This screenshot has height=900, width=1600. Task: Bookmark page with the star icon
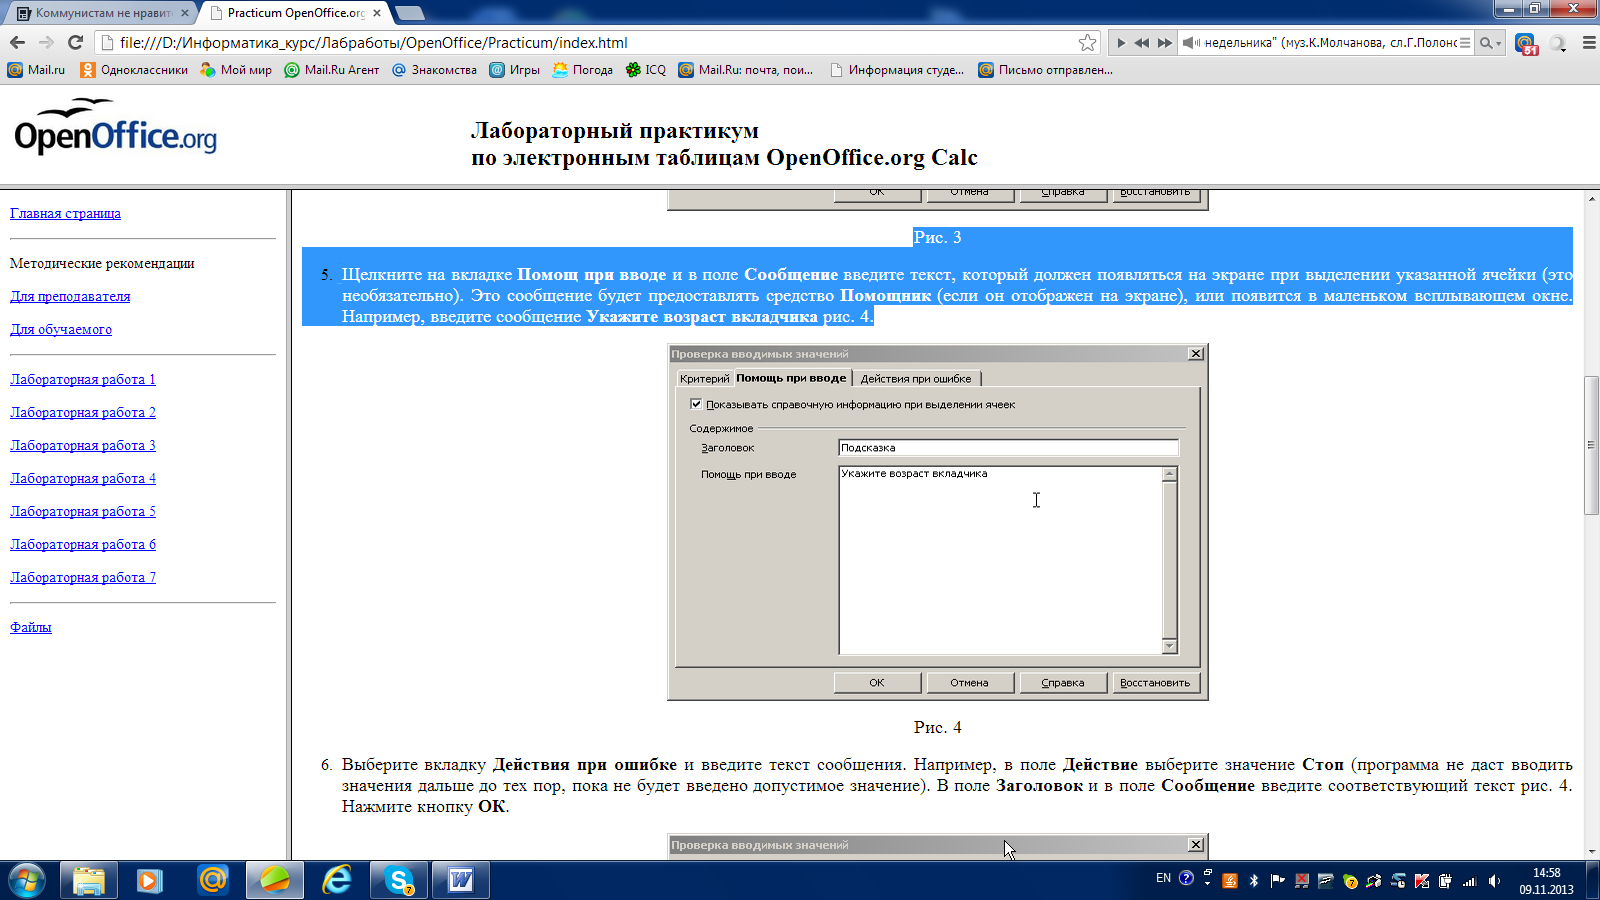pos(1087,42)
